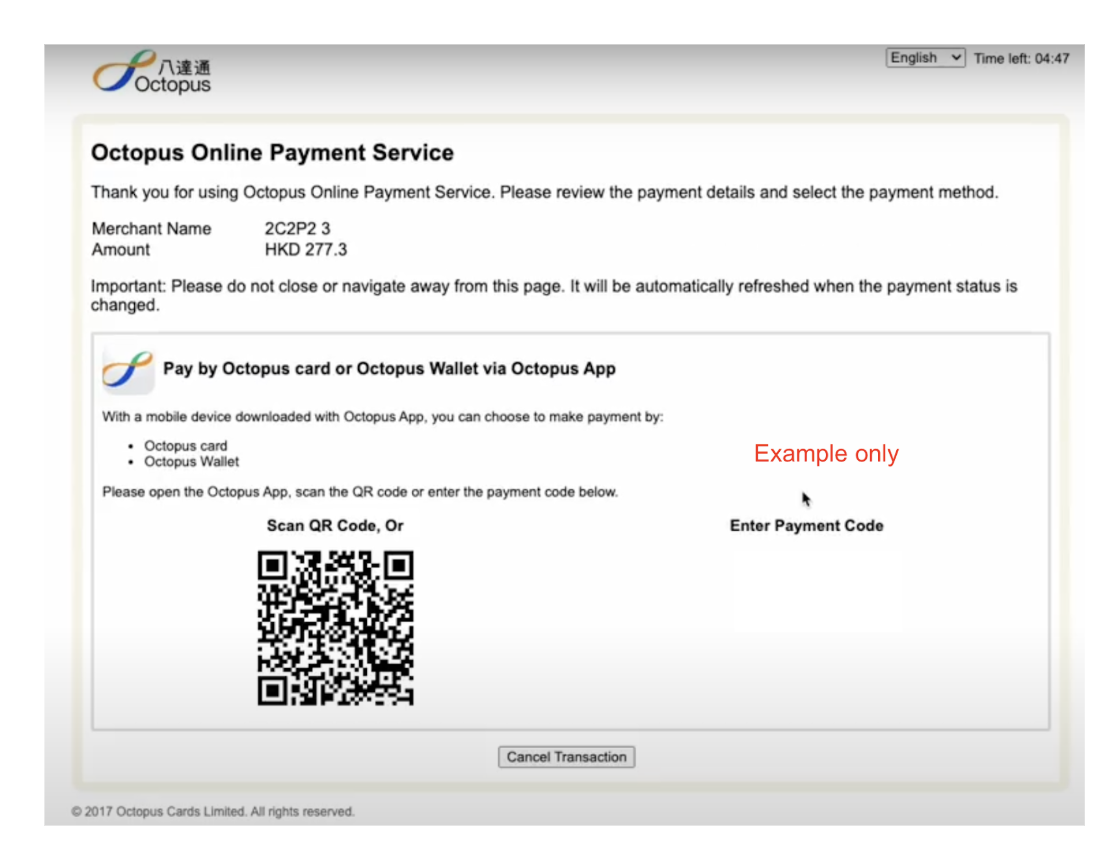The height and width of the screenshot is (860, 1108).
Task: Click the 'Time left: 04:47' countdown
Action: [1021, 59]
